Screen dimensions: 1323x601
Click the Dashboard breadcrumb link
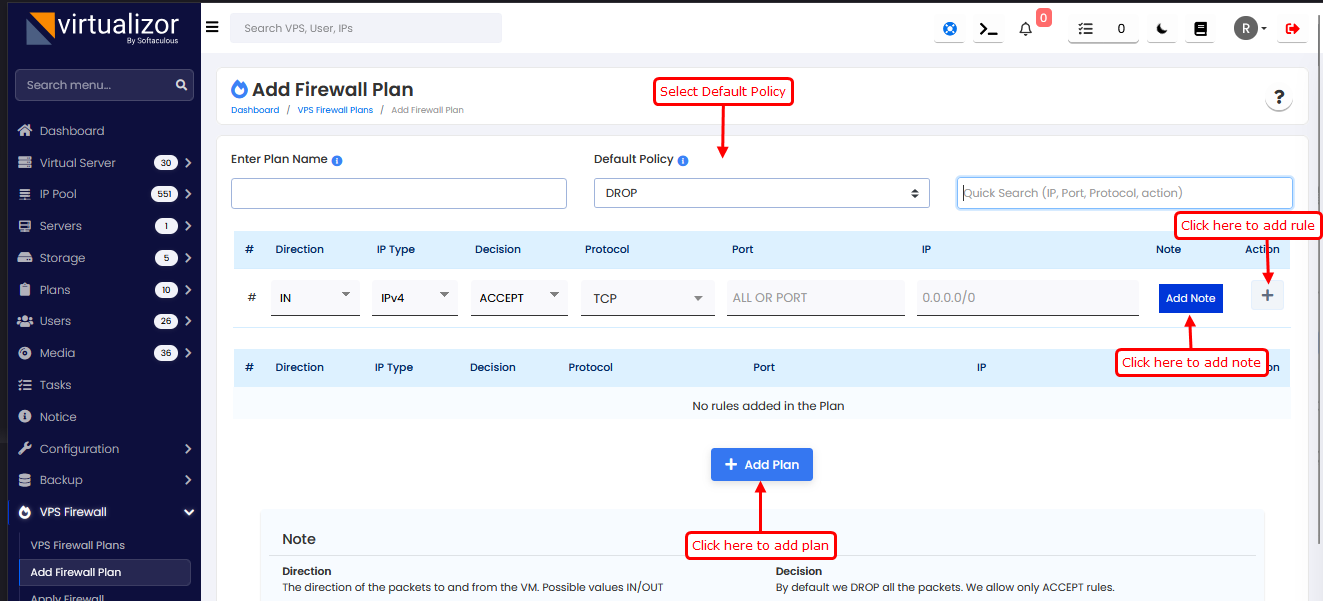coord(255,110)
